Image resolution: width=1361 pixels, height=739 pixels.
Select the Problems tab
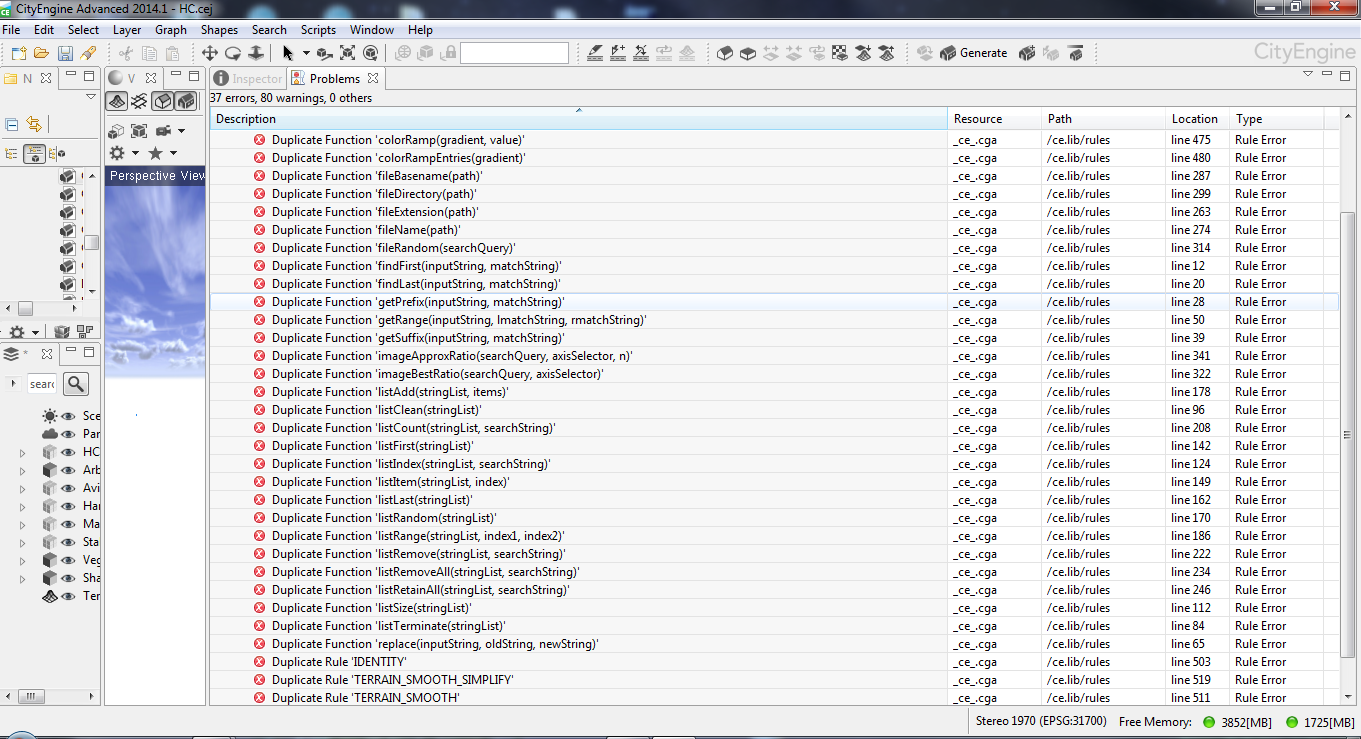tap(335, 78)
